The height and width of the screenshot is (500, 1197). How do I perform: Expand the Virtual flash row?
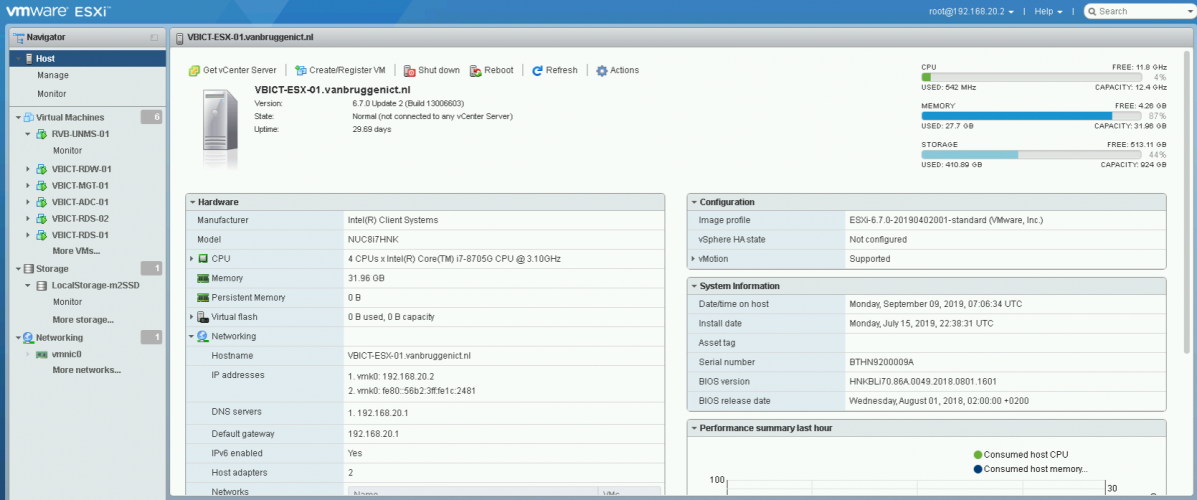[x=191, y=317]
